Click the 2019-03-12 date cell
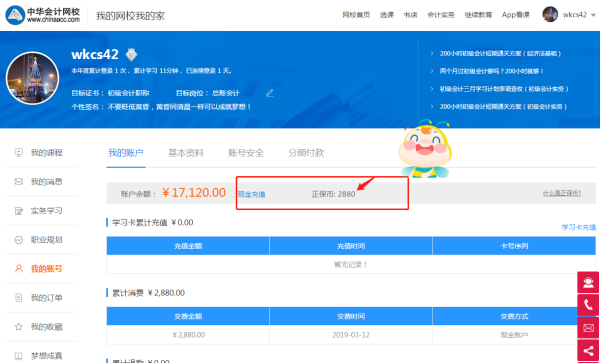 (x=351, y=335)
